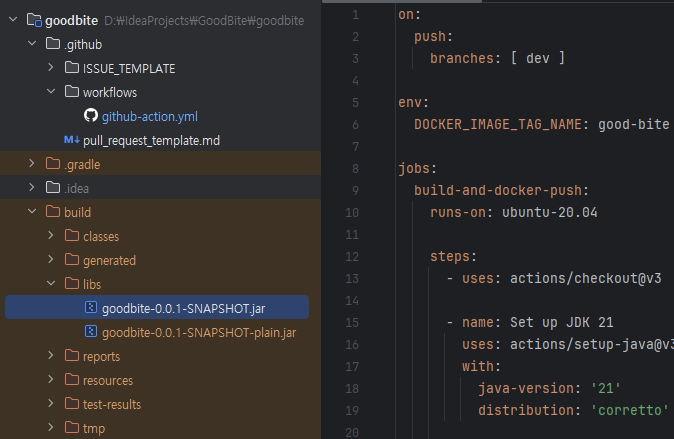Screen dimensions: 674x439
Task: Expand the reports folder chevron
Action: pyautogui.click(x=51, y=356)
